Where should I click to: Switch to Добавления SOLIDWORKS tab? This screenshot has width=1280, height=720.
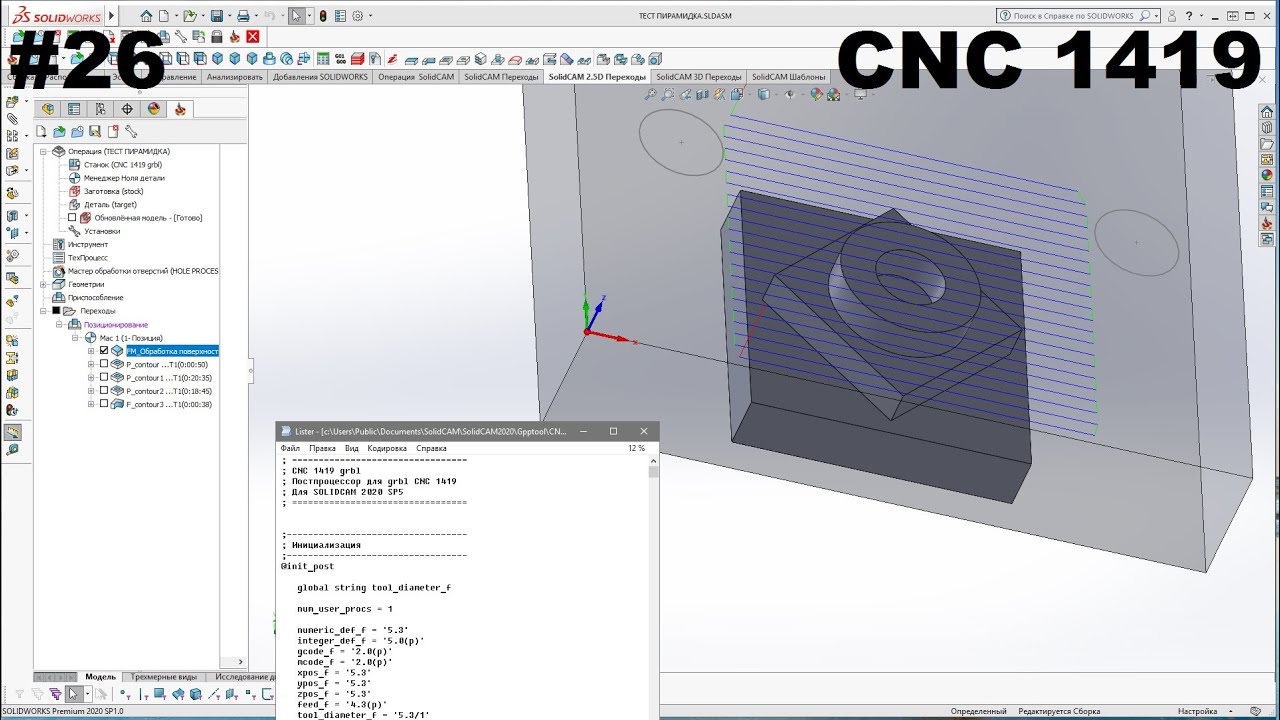[320, 77]
